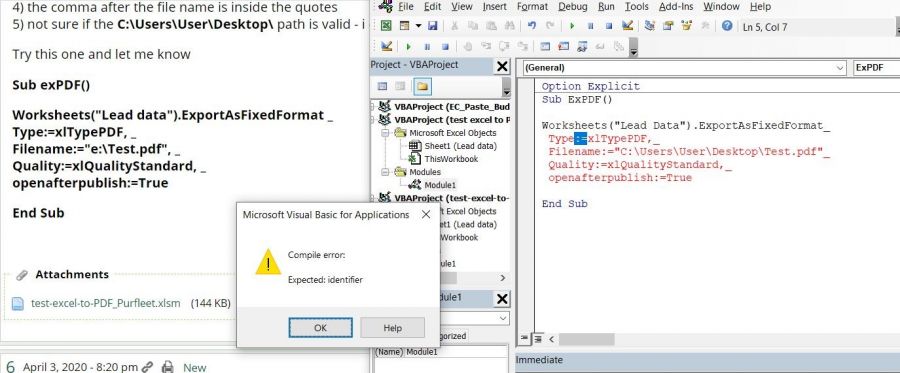The image size is (900, 373).
Task: Switch to Procedure View at code window bottom
Action: coord(525,339)
